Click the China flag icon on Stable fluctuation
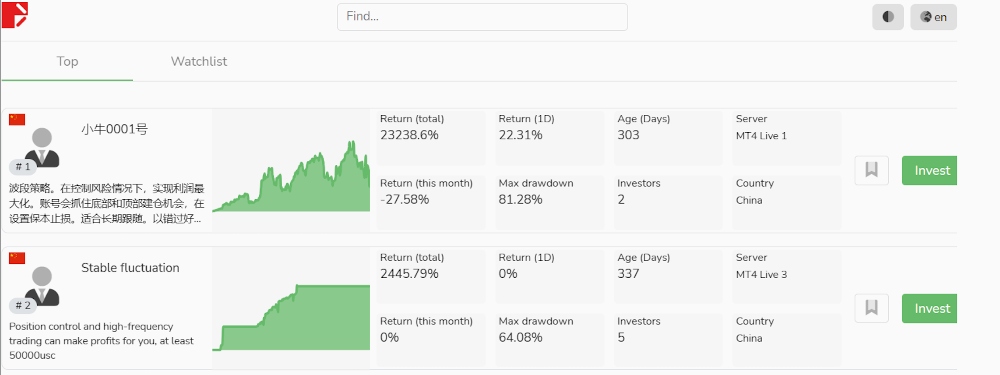This screenshot has width=1000, height=375. point(17,258)
